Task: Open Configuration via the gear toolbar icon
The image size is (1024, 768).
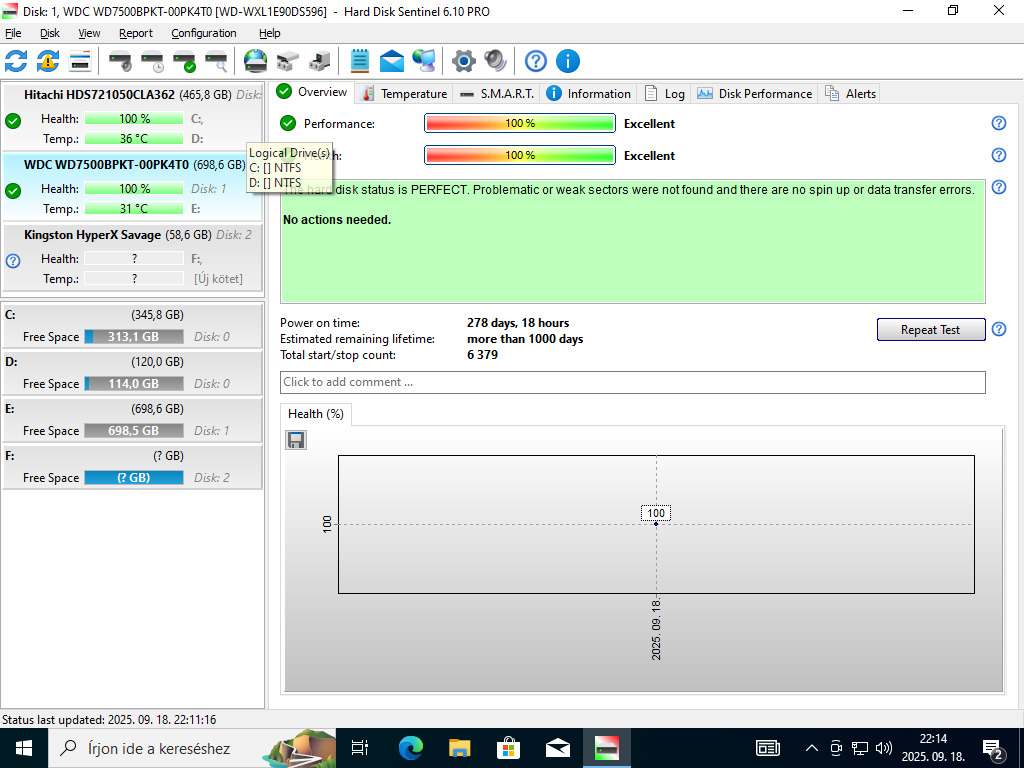Action: point(464,61)
